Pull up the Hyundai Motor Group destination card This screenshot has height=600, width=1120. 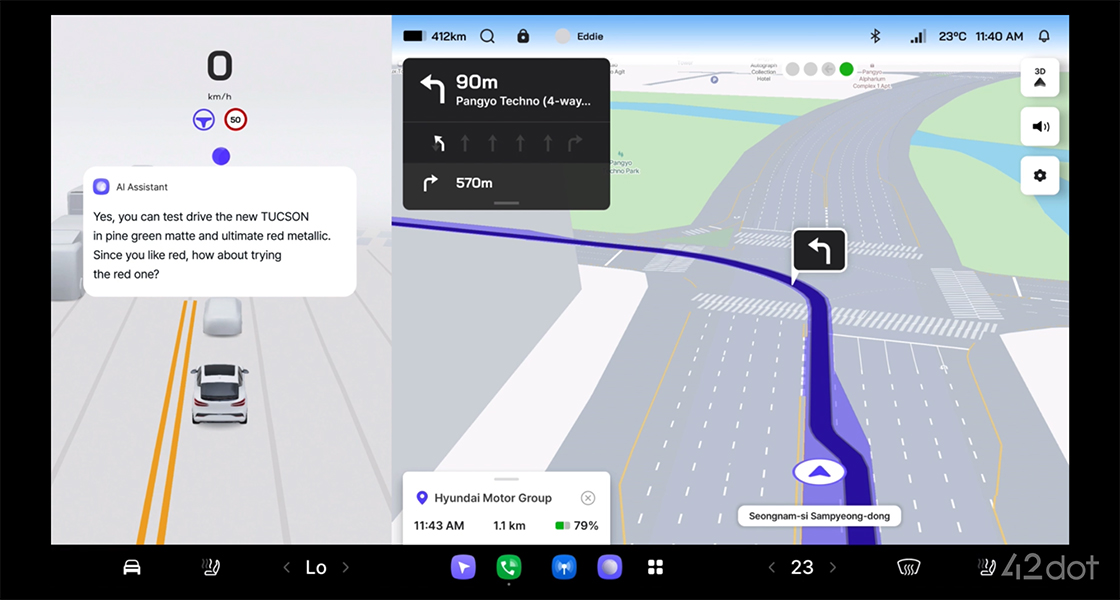pyautogui.click(x=506, y=480)
